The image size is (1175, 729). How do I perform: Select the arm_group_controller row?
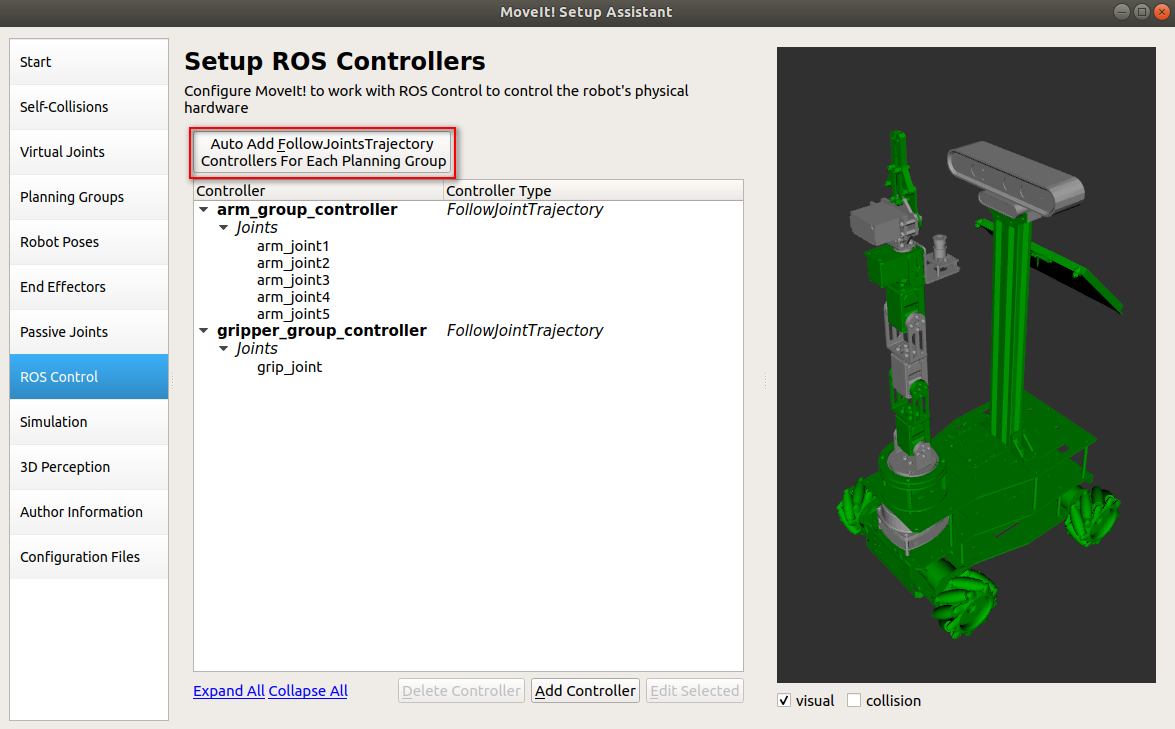468,210
